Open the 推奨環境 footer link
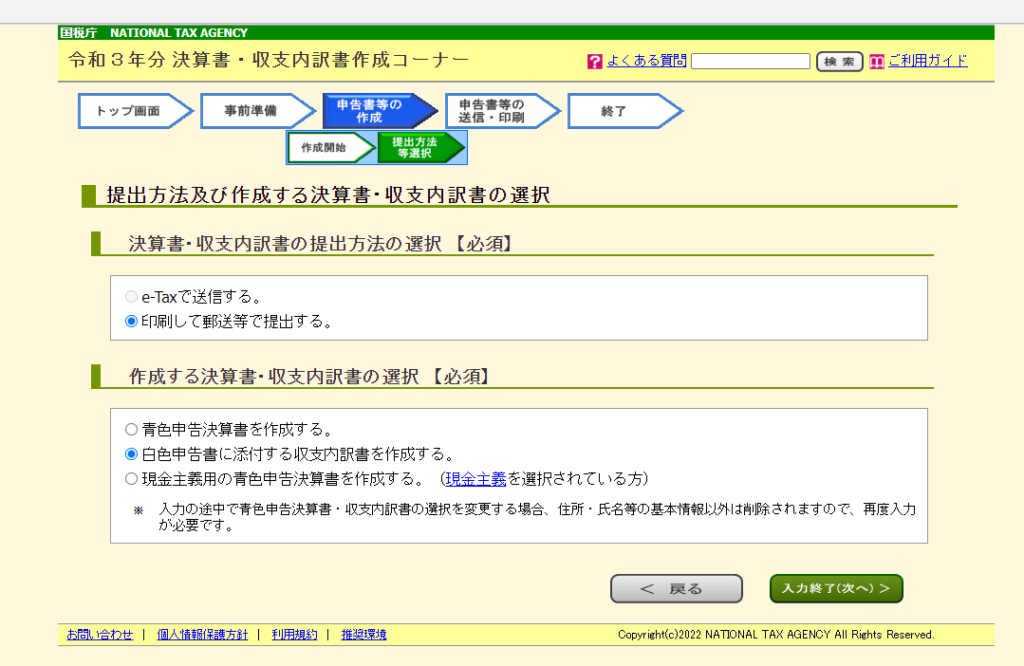Viewport: 1024px width, 666px height. (x=364, y=635)
